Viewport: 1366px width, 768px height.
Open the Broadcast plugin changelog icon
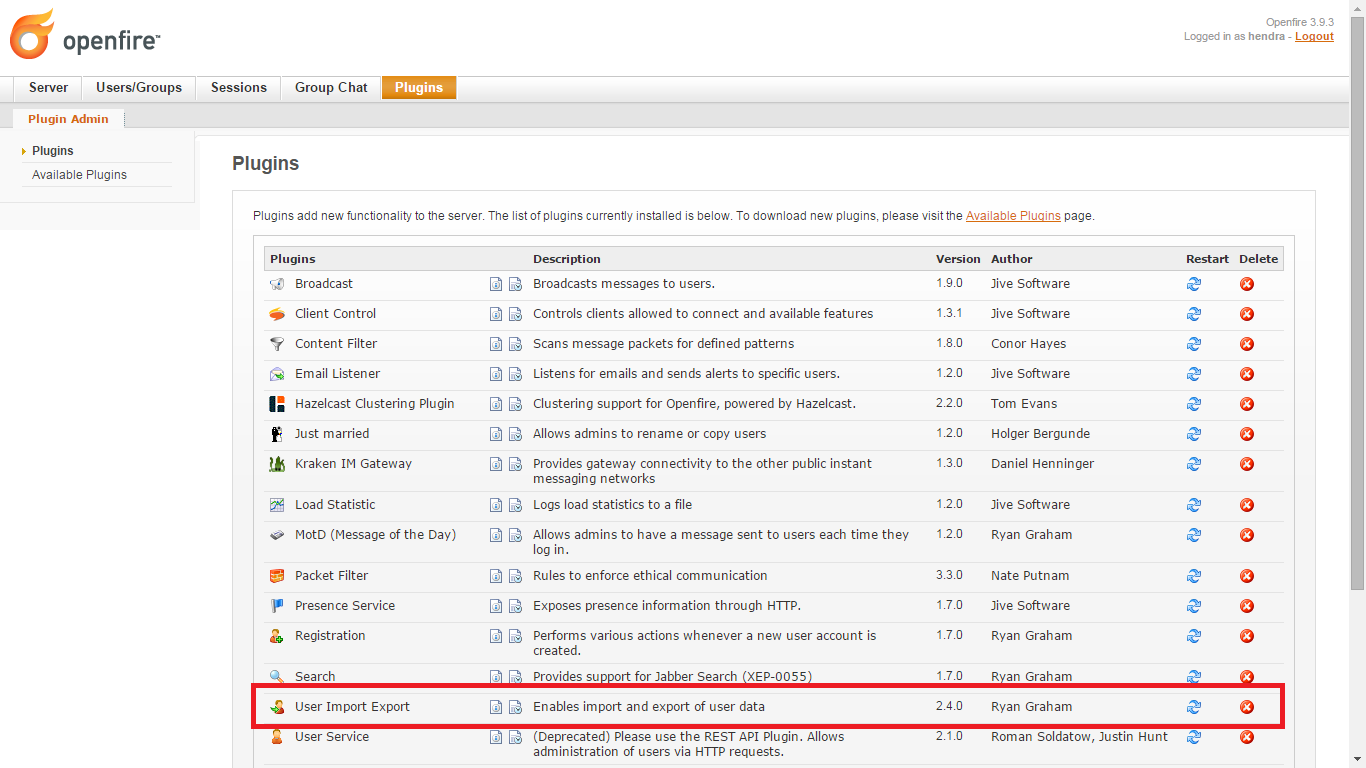click(516, 284)
